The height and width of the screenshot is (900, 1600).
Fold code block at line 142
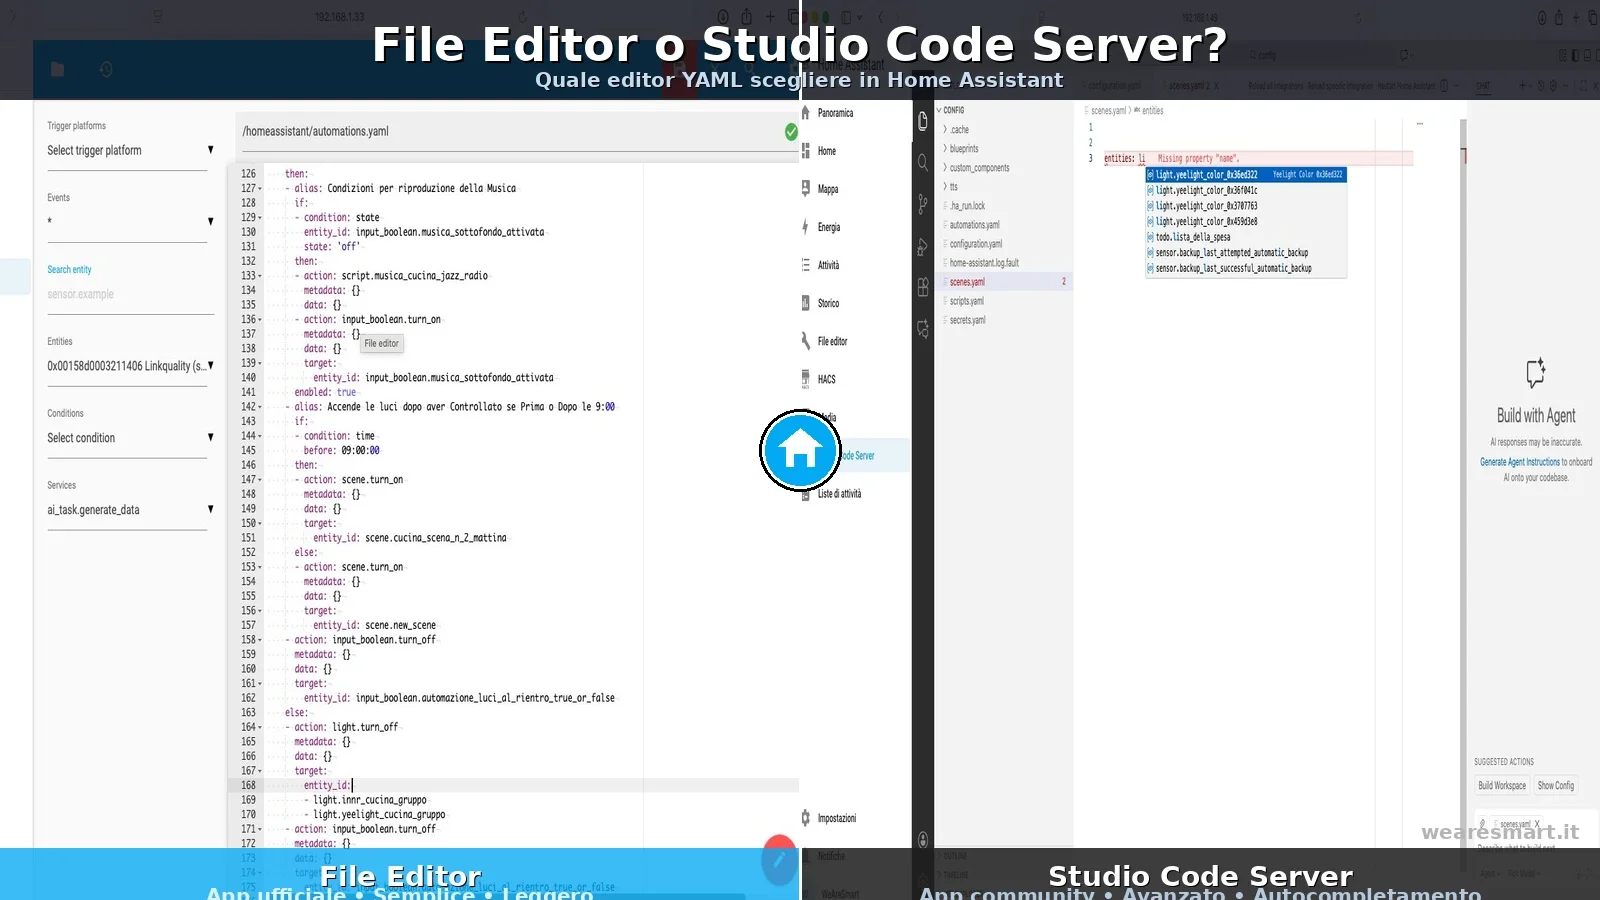[261, 407]
